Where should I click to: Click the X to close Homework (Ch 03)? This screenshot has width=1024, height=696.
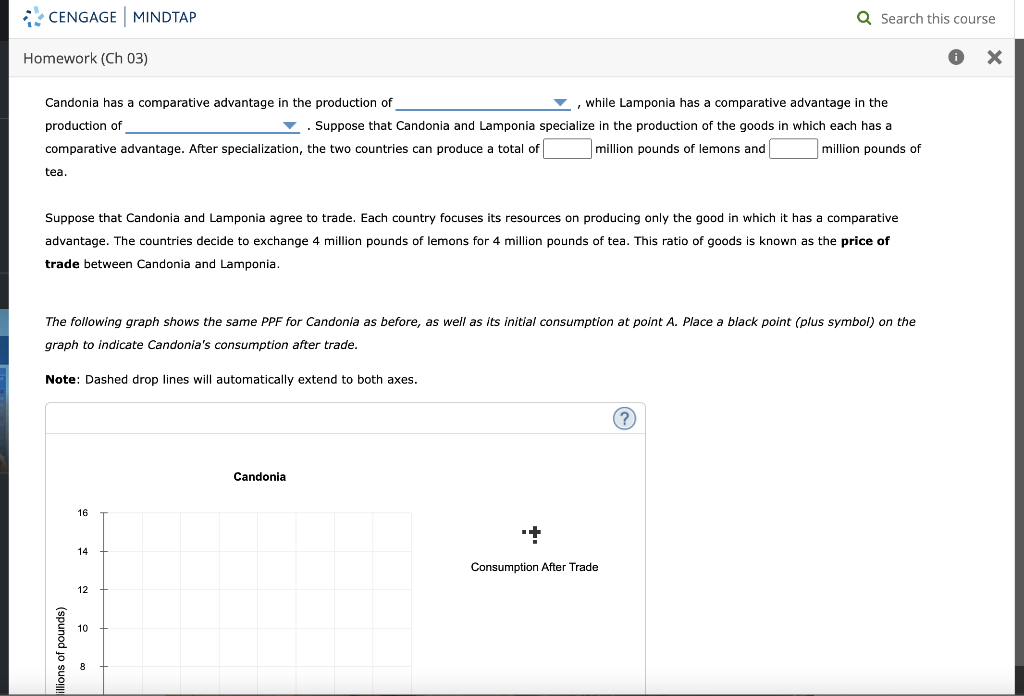[994, 57]
